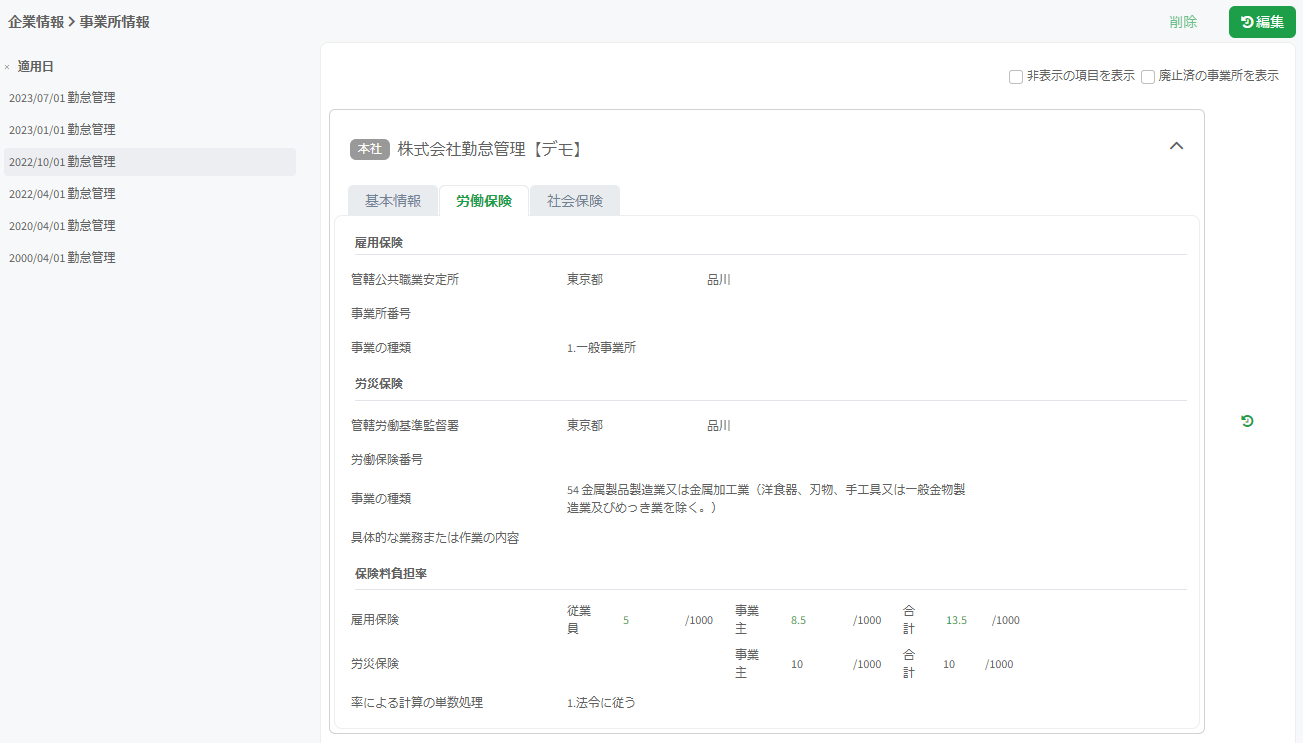The height and width of the screenshot is (743, 1303).
Task: Click the 保険料負担率 section heading
Action: (392, 574)
